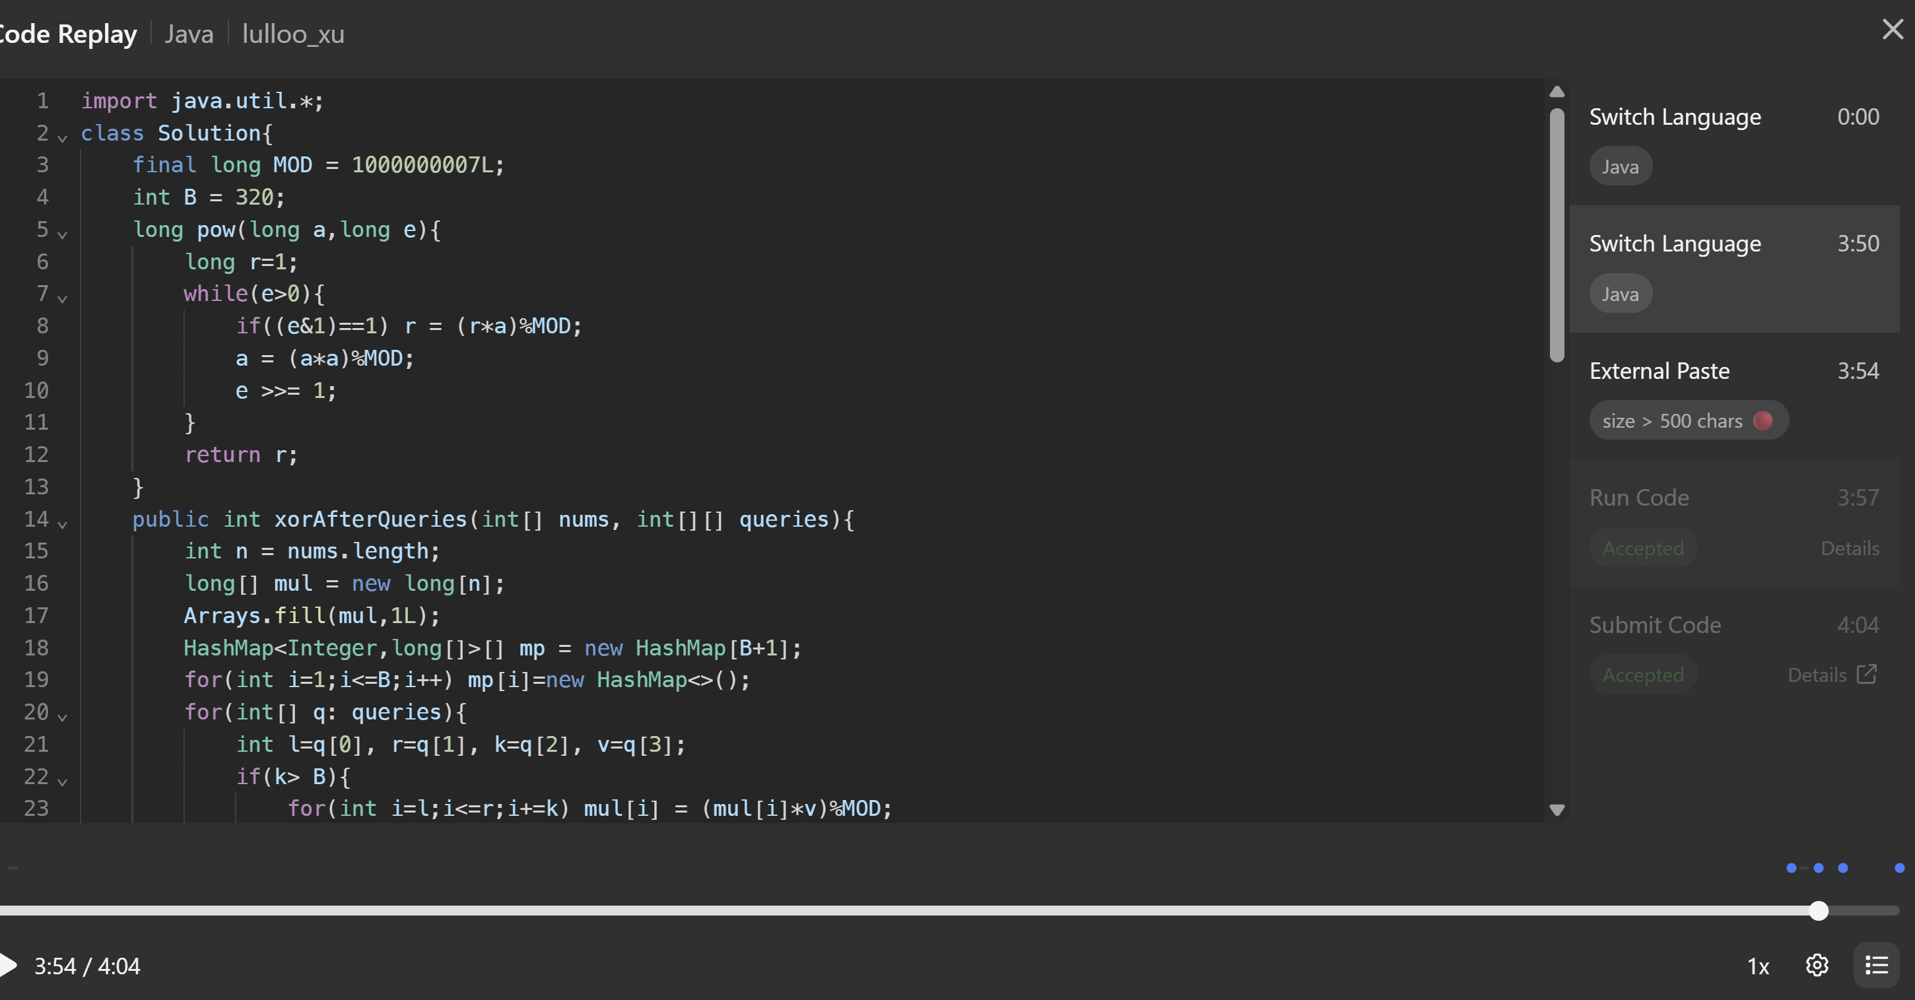Viewport: 1915px width, 1000px height.
Task: Fold xorAfterQueries method at line 14
Action: (62, 523)
